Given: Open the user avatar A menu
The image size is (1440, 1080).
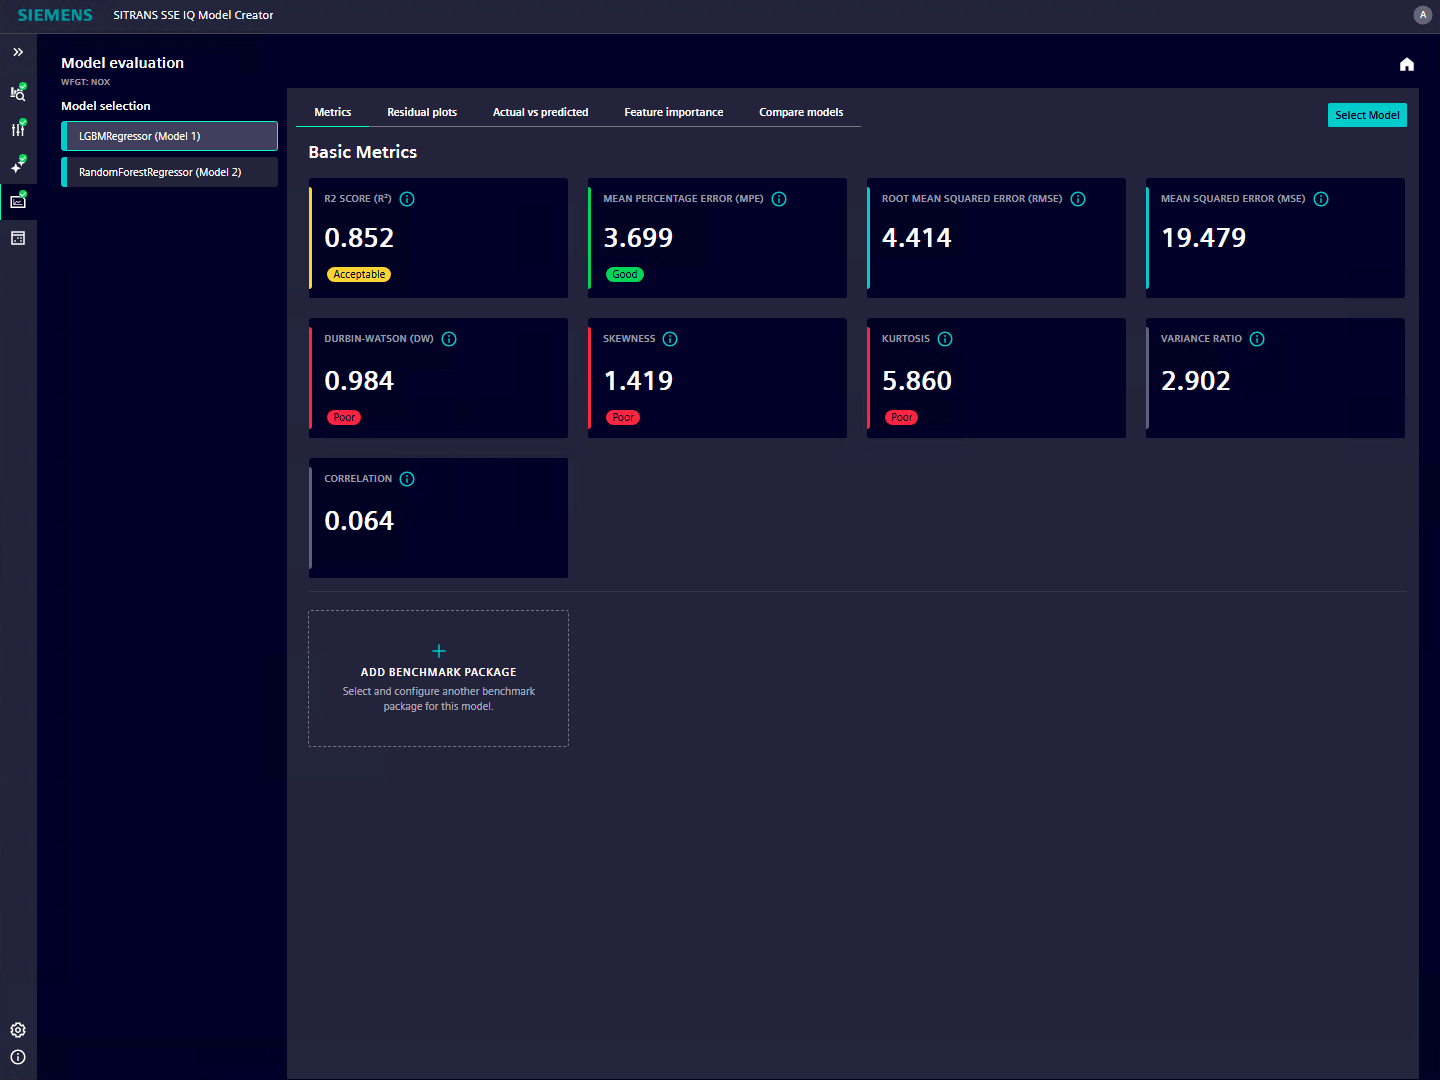Looking at the screenshot, I should click(x=1423, y=15).
